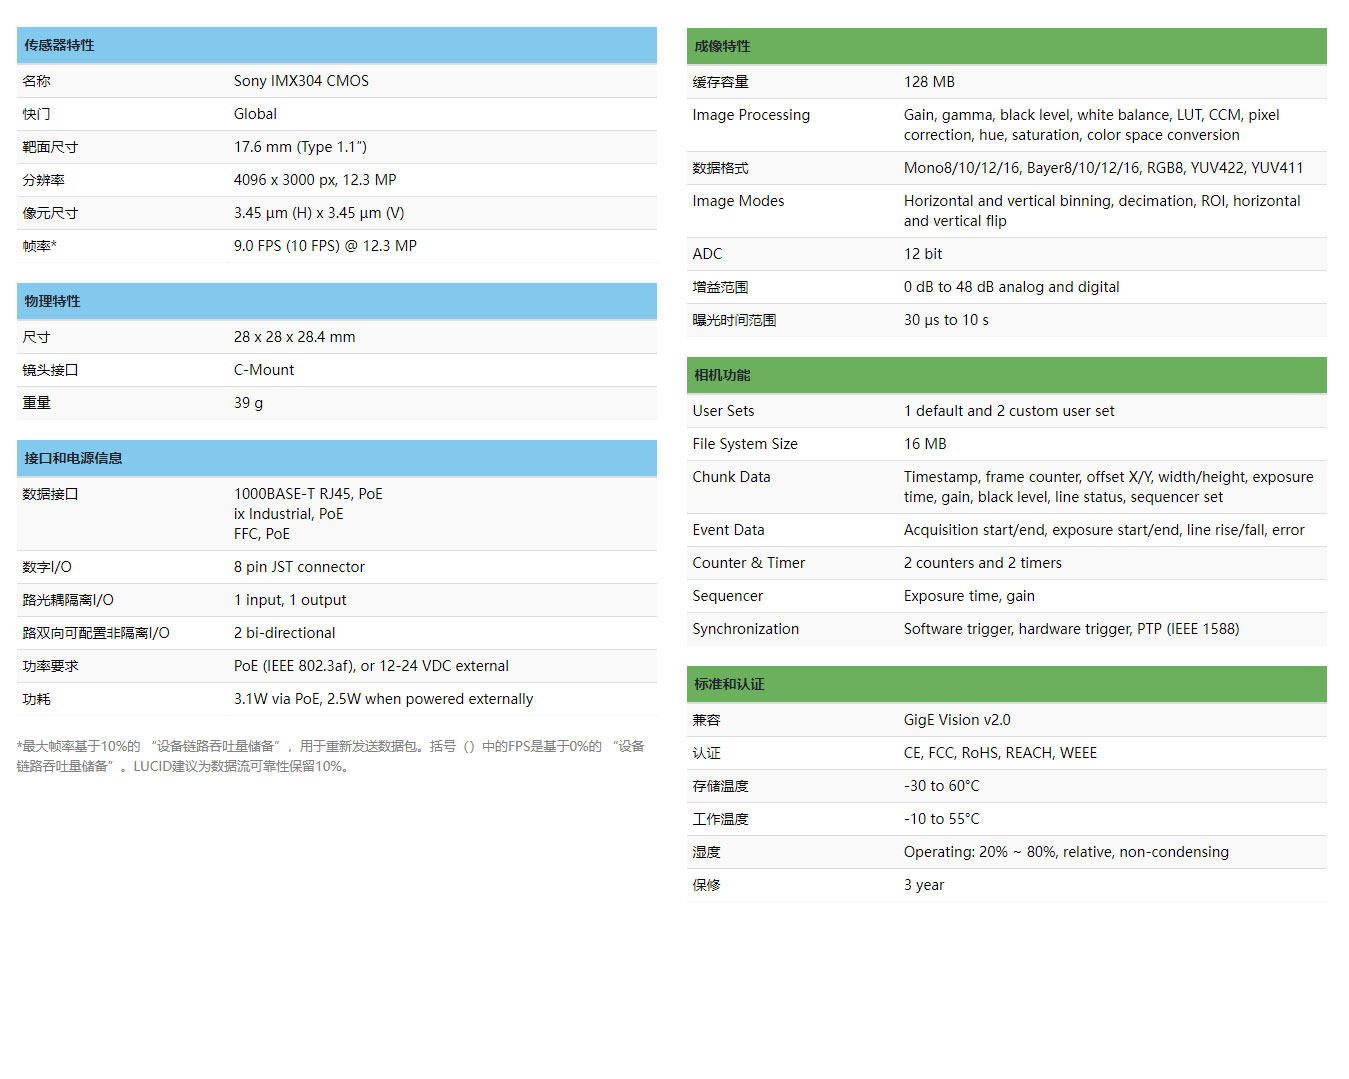Click the 传感器特性 section header
This screenshot has width=1349, height=1079.
pyautogui.click(x=60, y=45)
